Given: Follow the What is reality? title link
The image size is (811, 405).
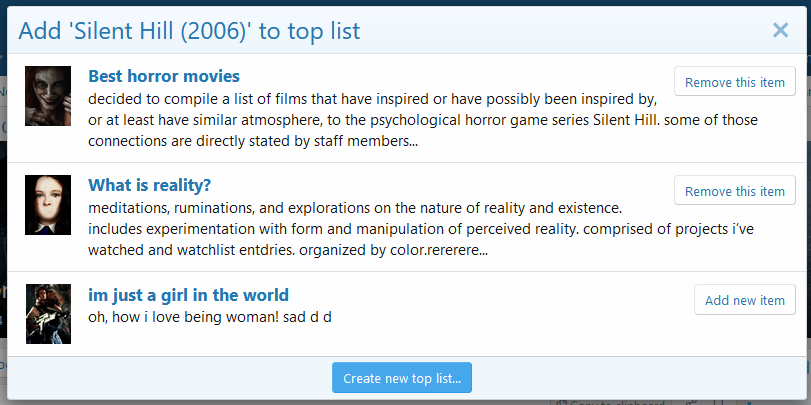Looking at the screenshot, I should tap(149, 185).
